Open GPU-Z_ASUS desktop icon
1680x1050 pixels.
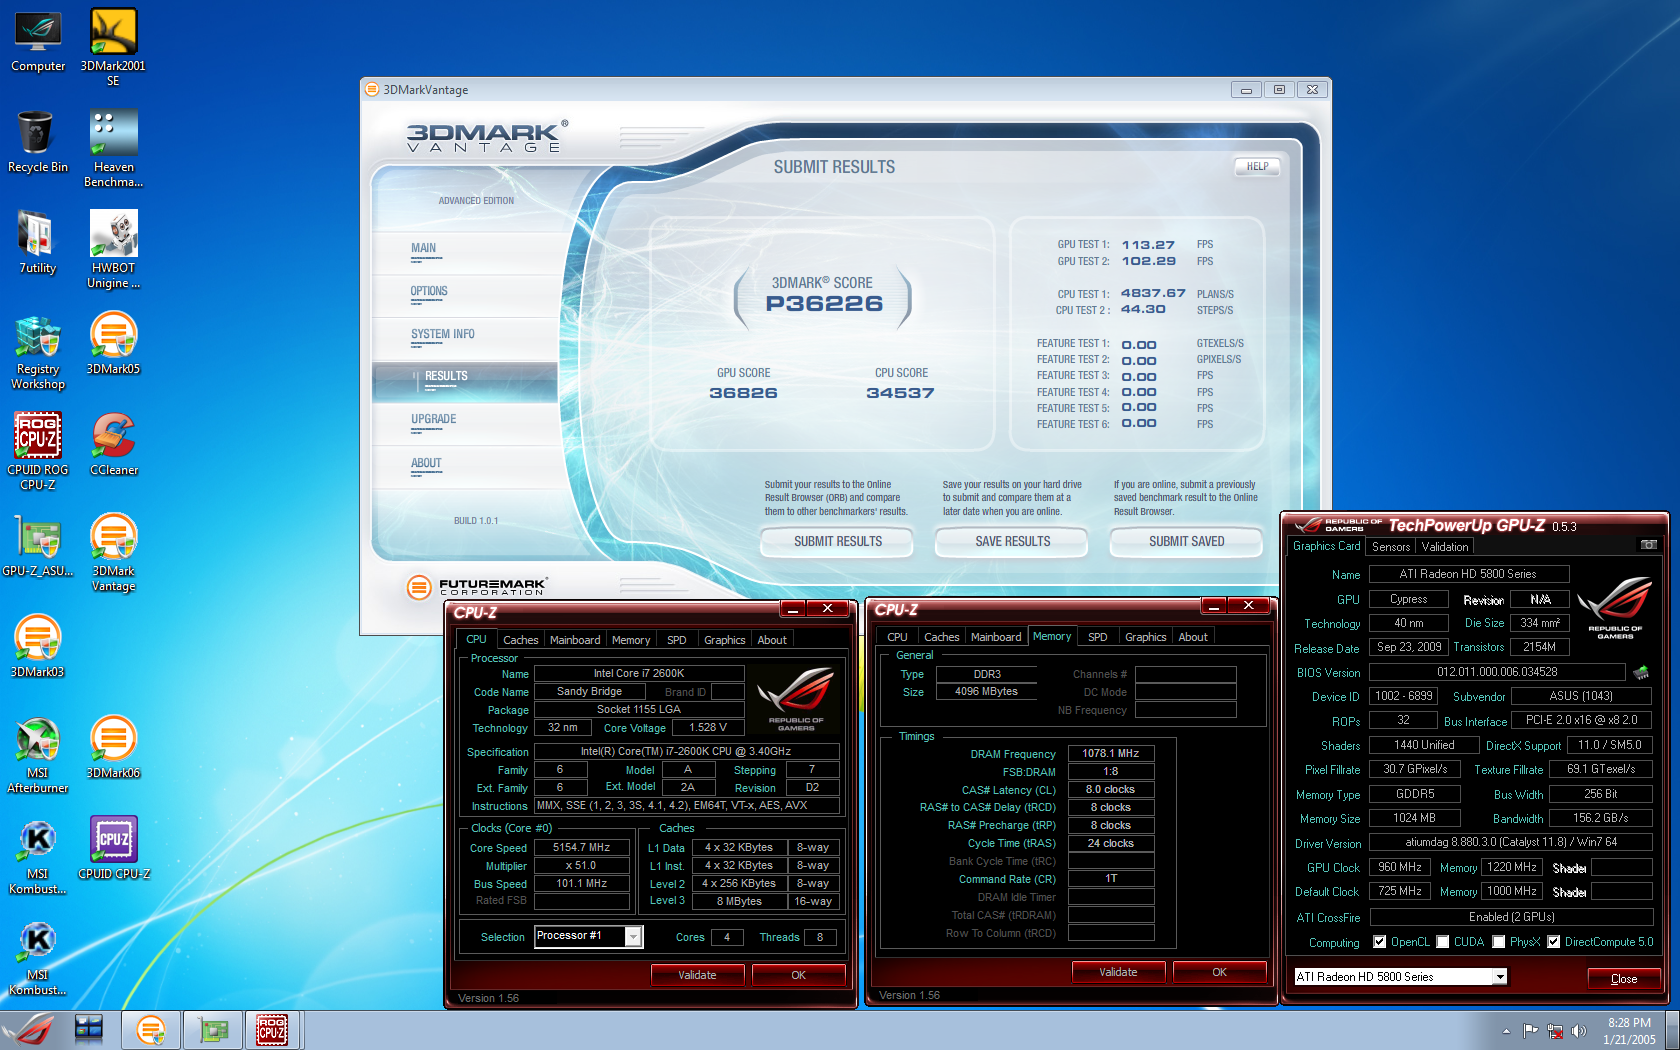[38, 546]
